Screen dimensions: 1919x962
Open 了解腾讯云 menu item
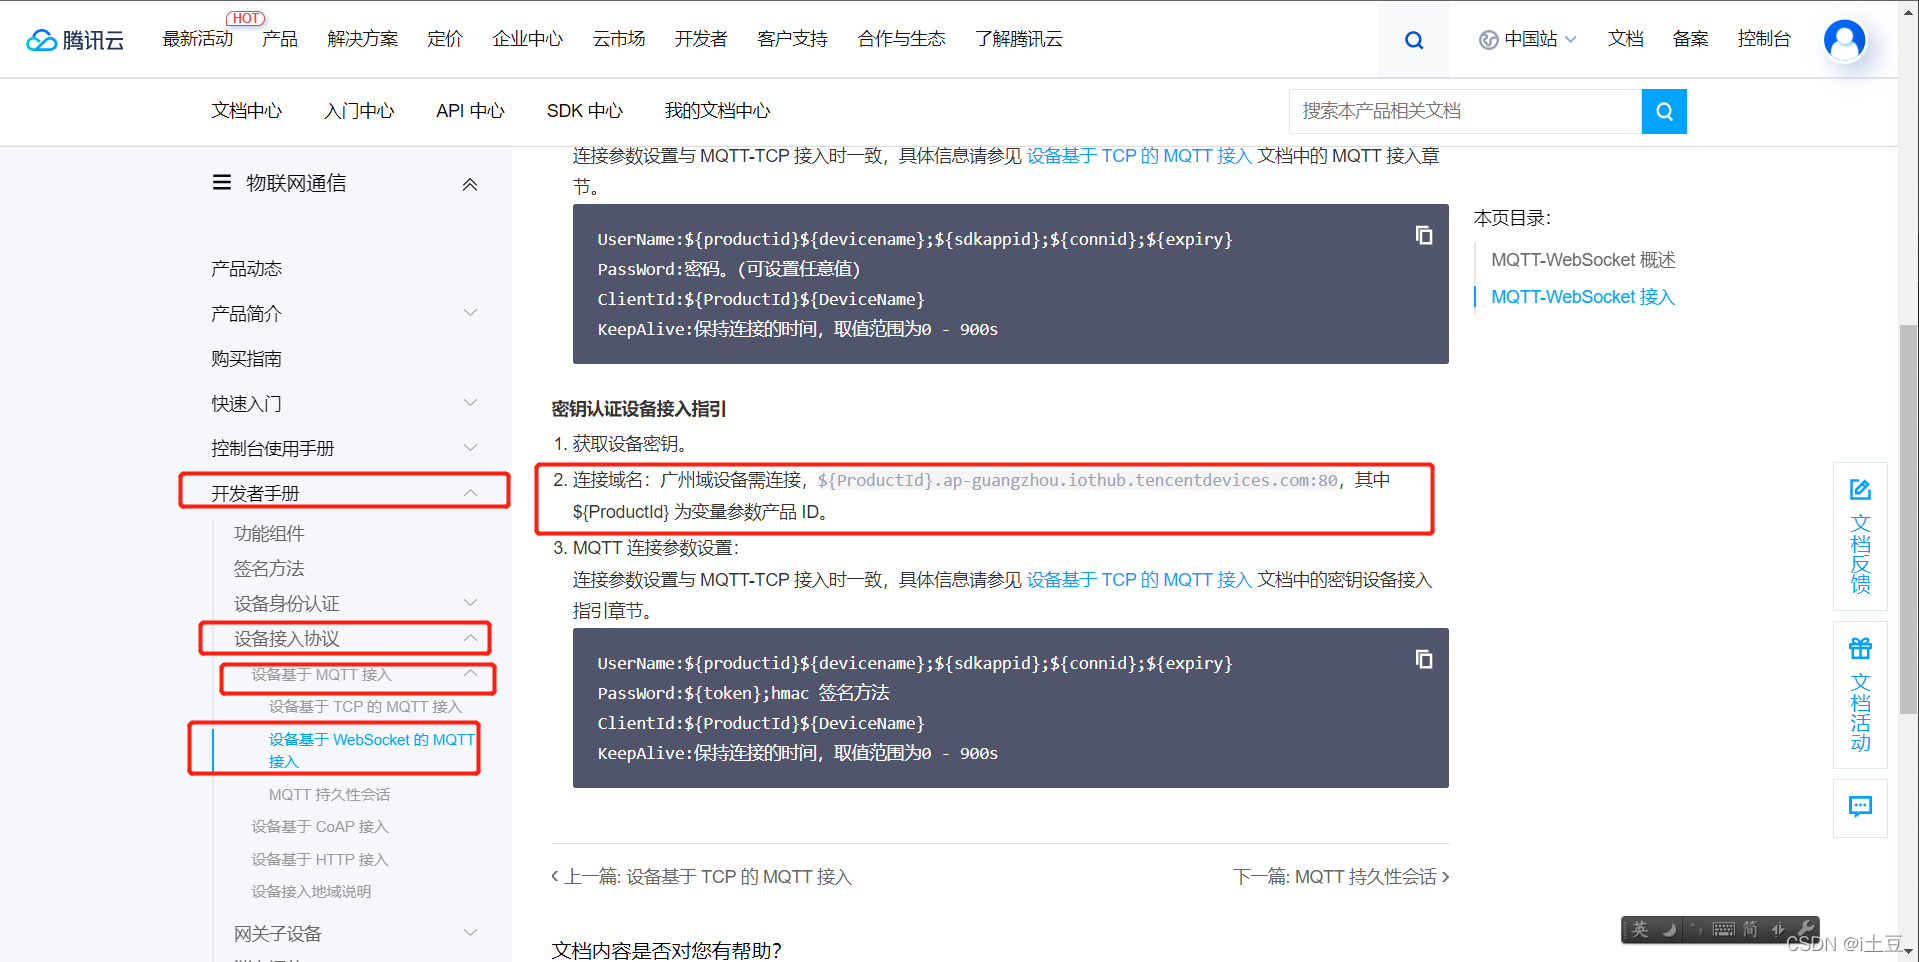pyautogui.click(x=1019, y=39)
